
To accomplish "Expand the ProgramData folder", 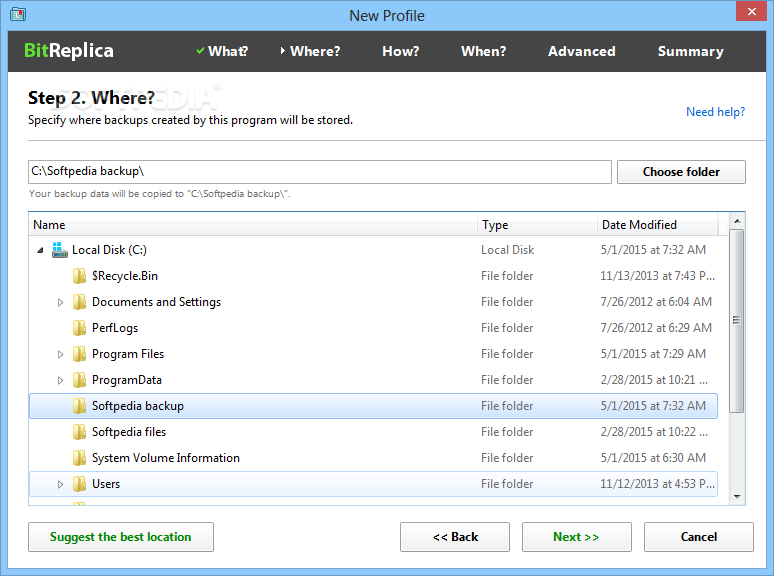I will (60, 380).
